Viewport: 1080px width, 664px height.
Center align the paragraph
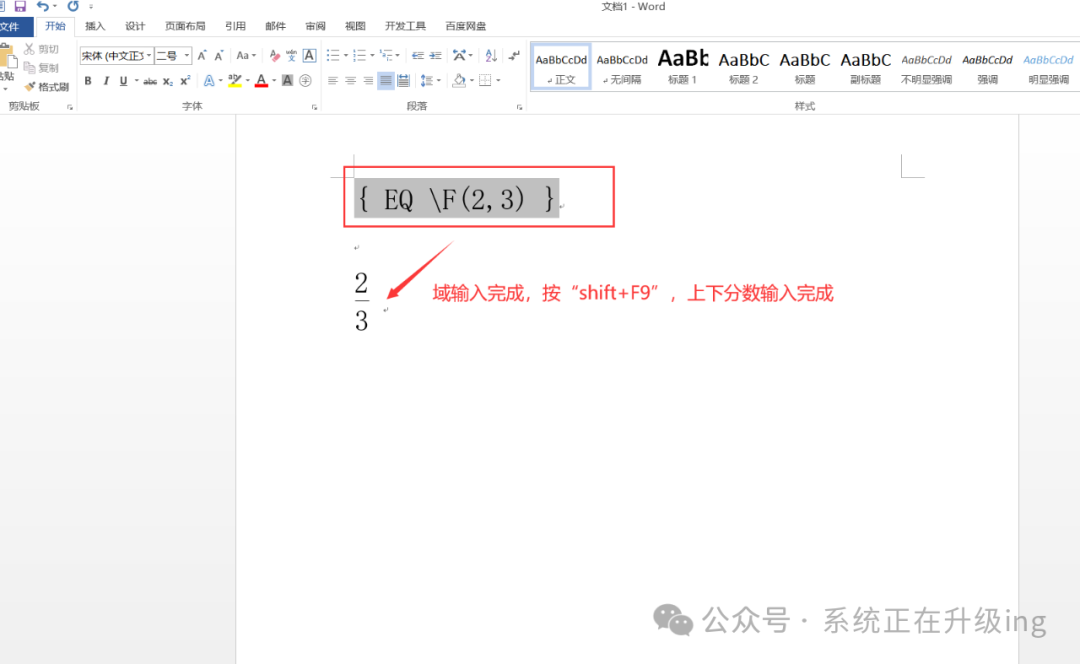tap(350, 81)
